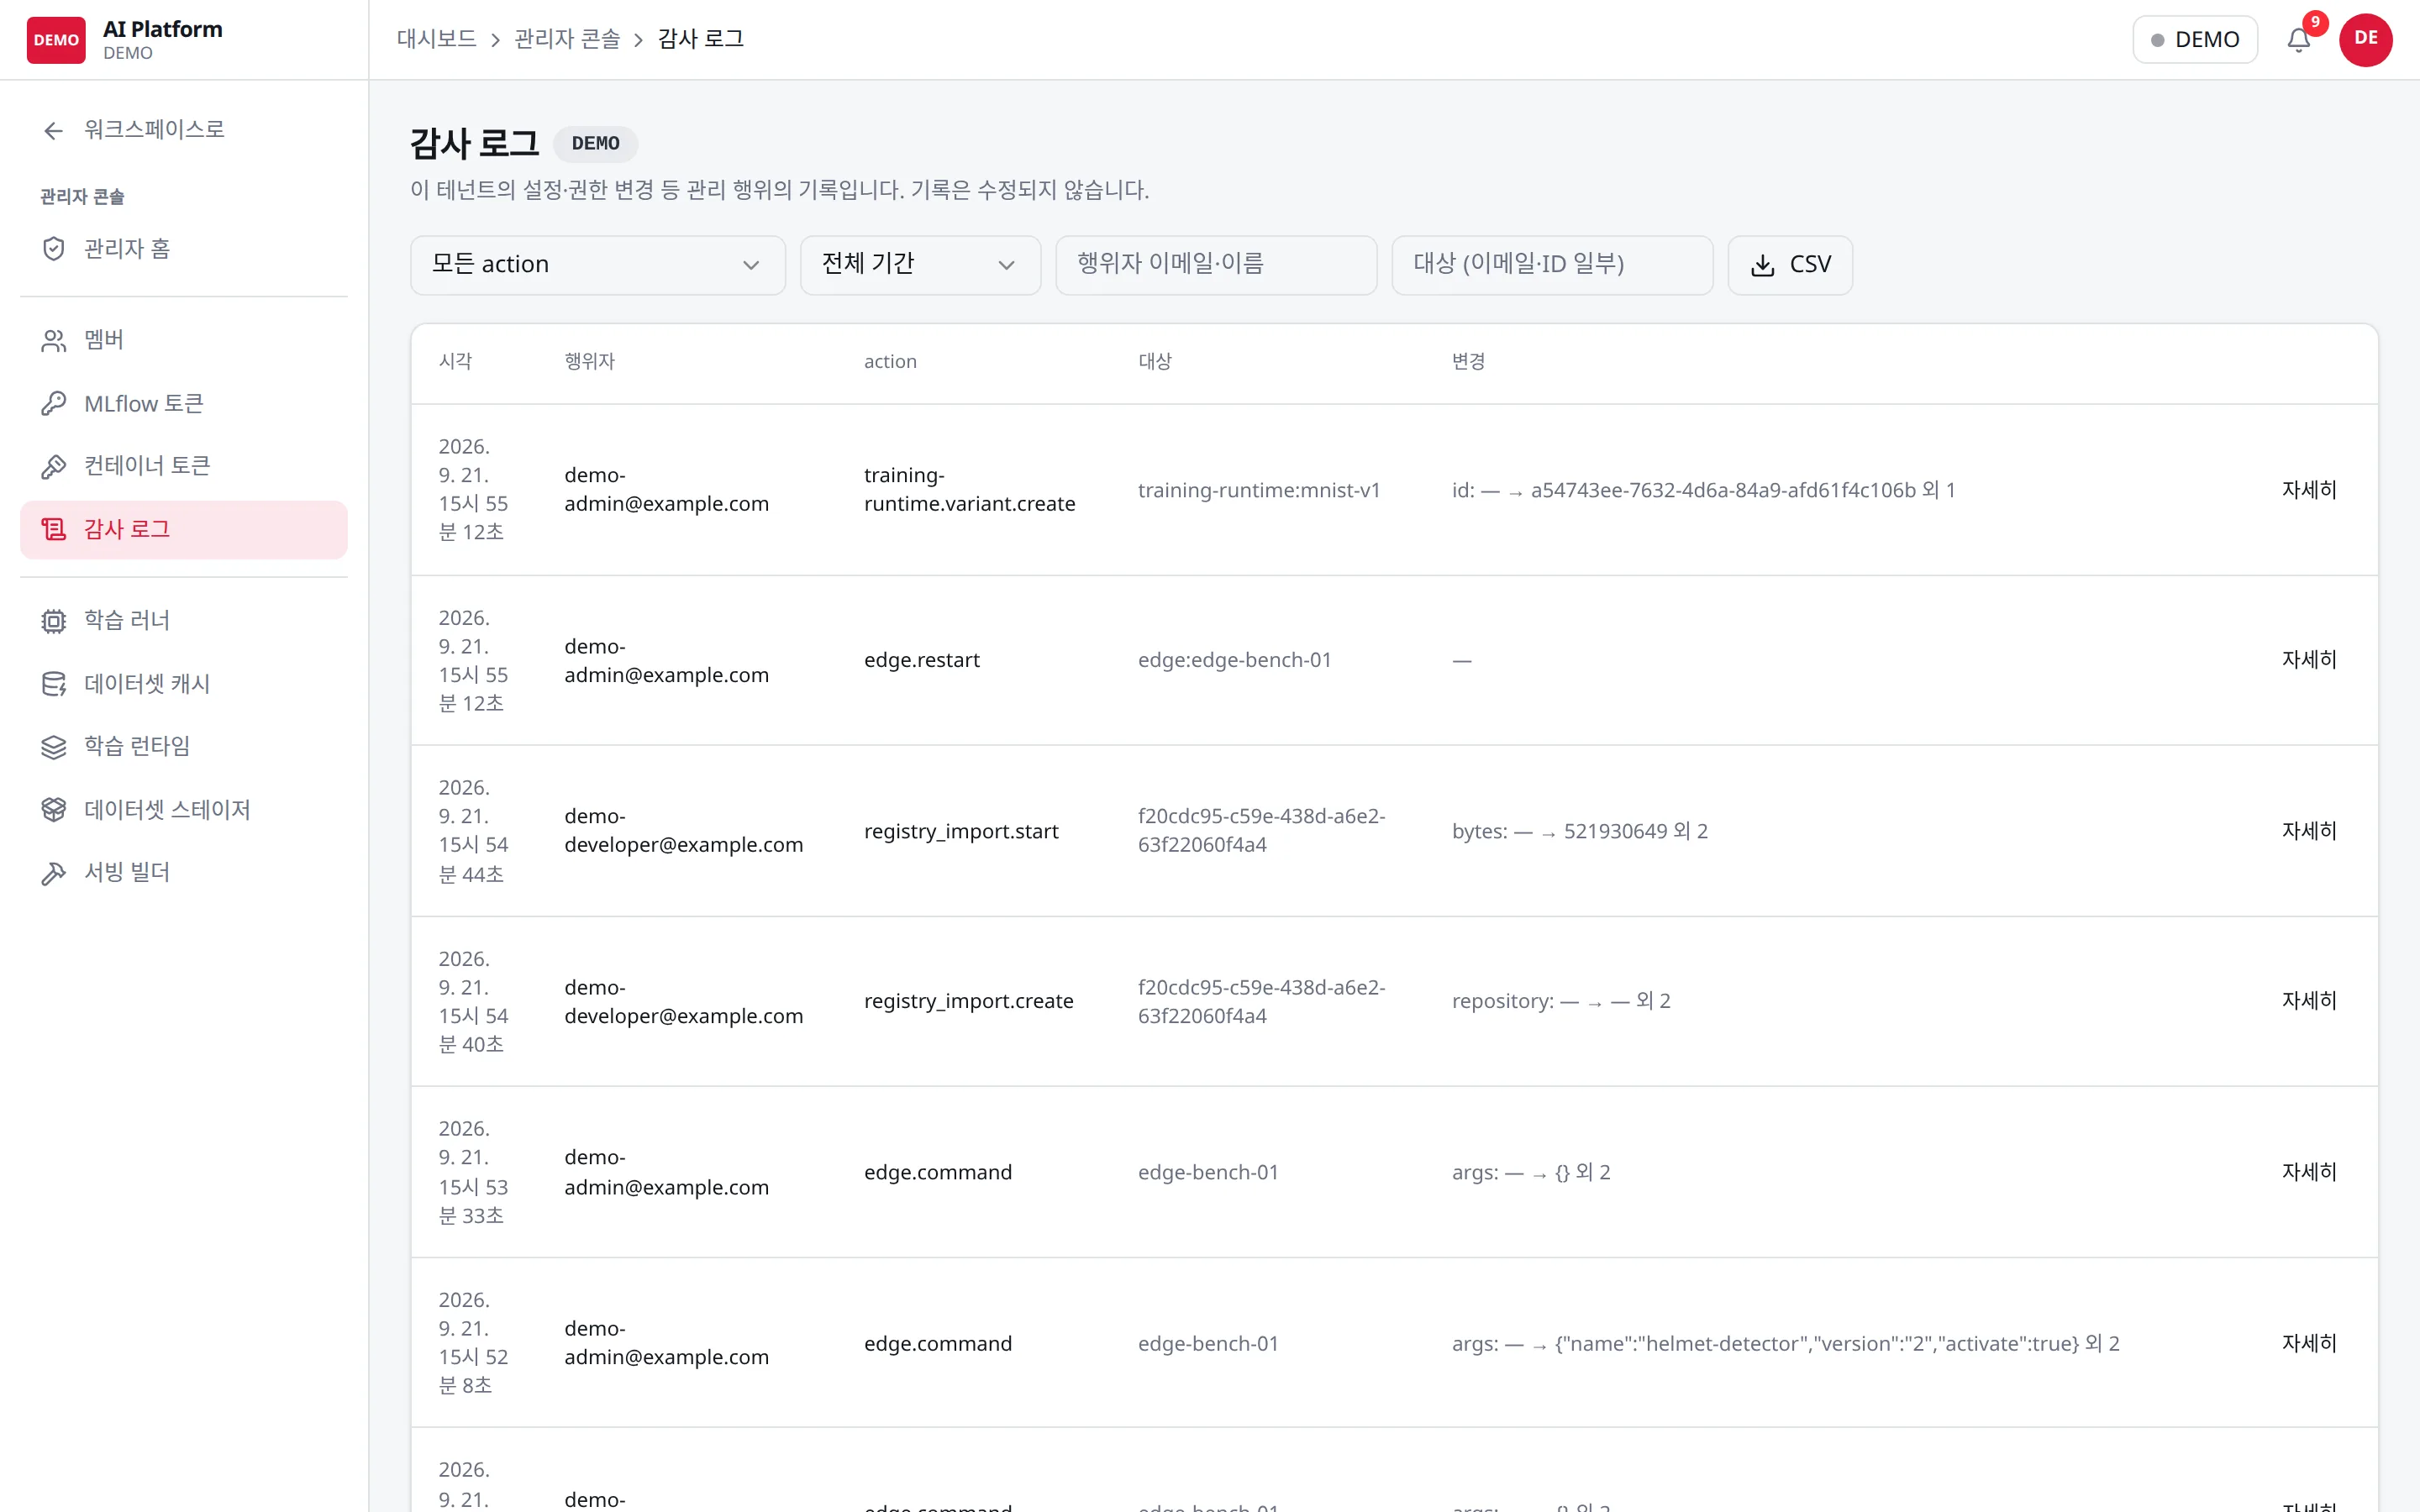Click the edge.restart action cell

922,660
